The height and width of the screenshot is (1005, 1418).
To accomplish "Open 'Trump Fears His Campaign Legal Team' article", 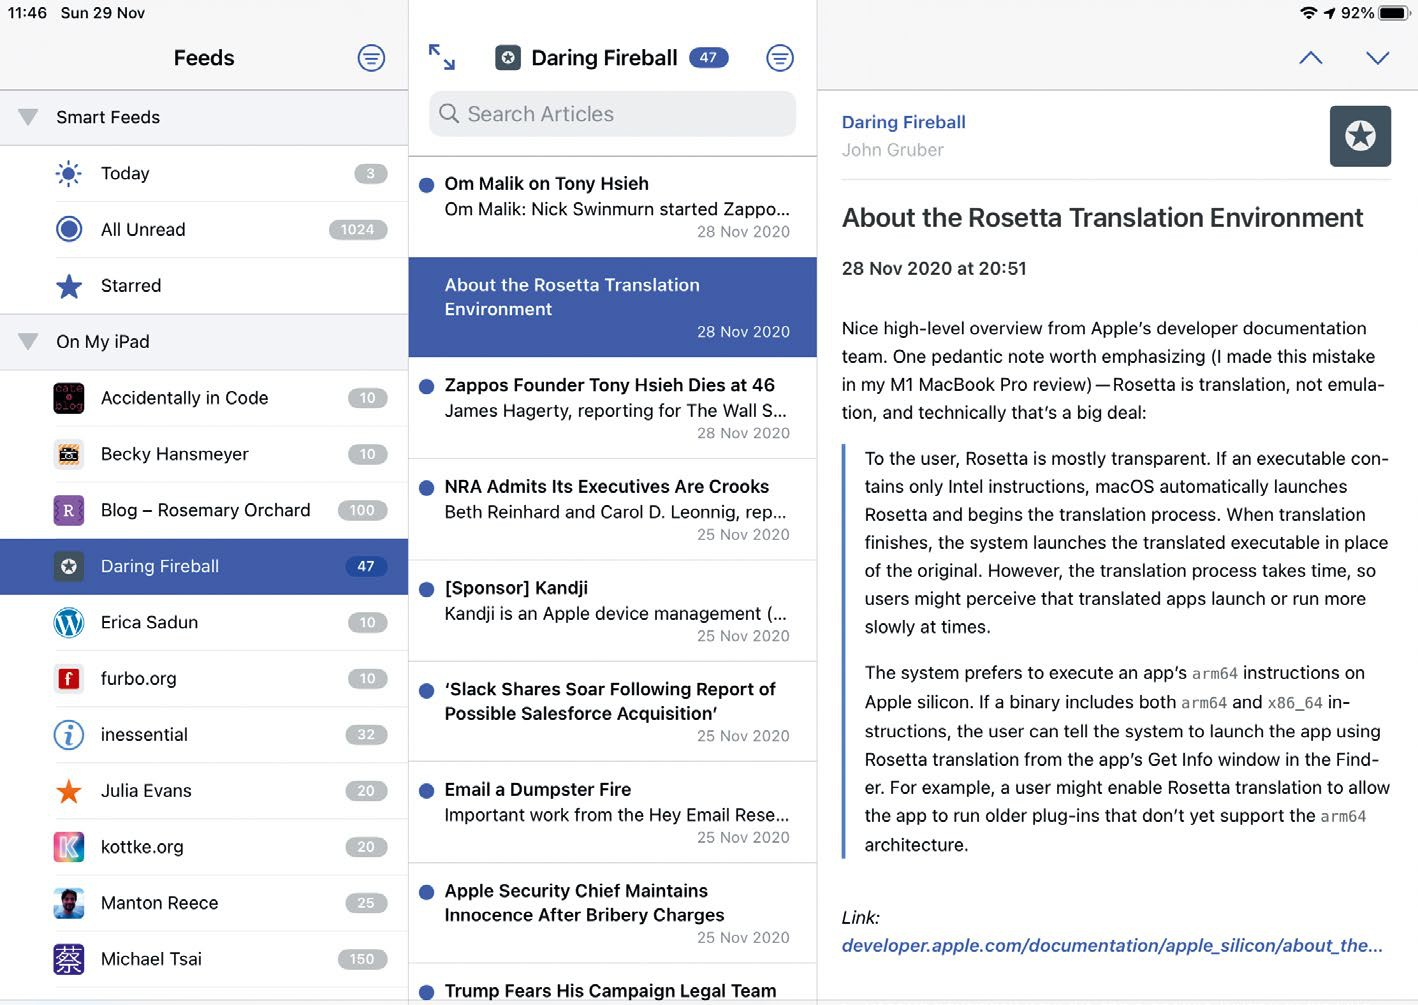I will pos(612,984).
